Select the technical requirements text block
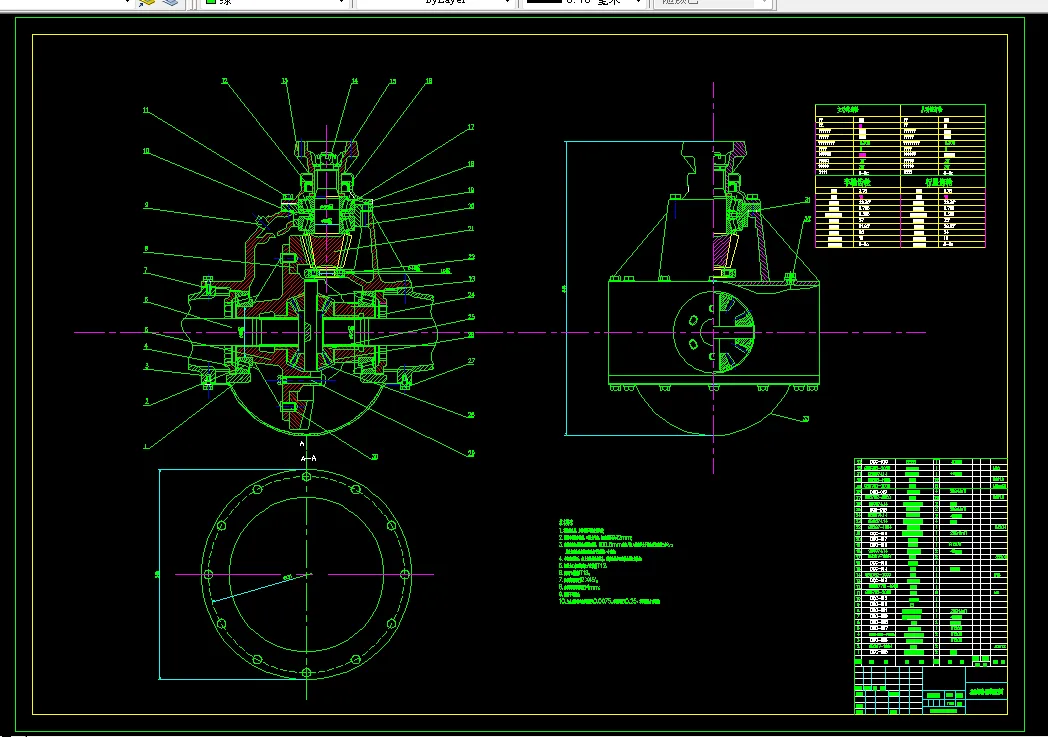The width and height of the screenshot is (1048, 737). (x=616, y=562)
